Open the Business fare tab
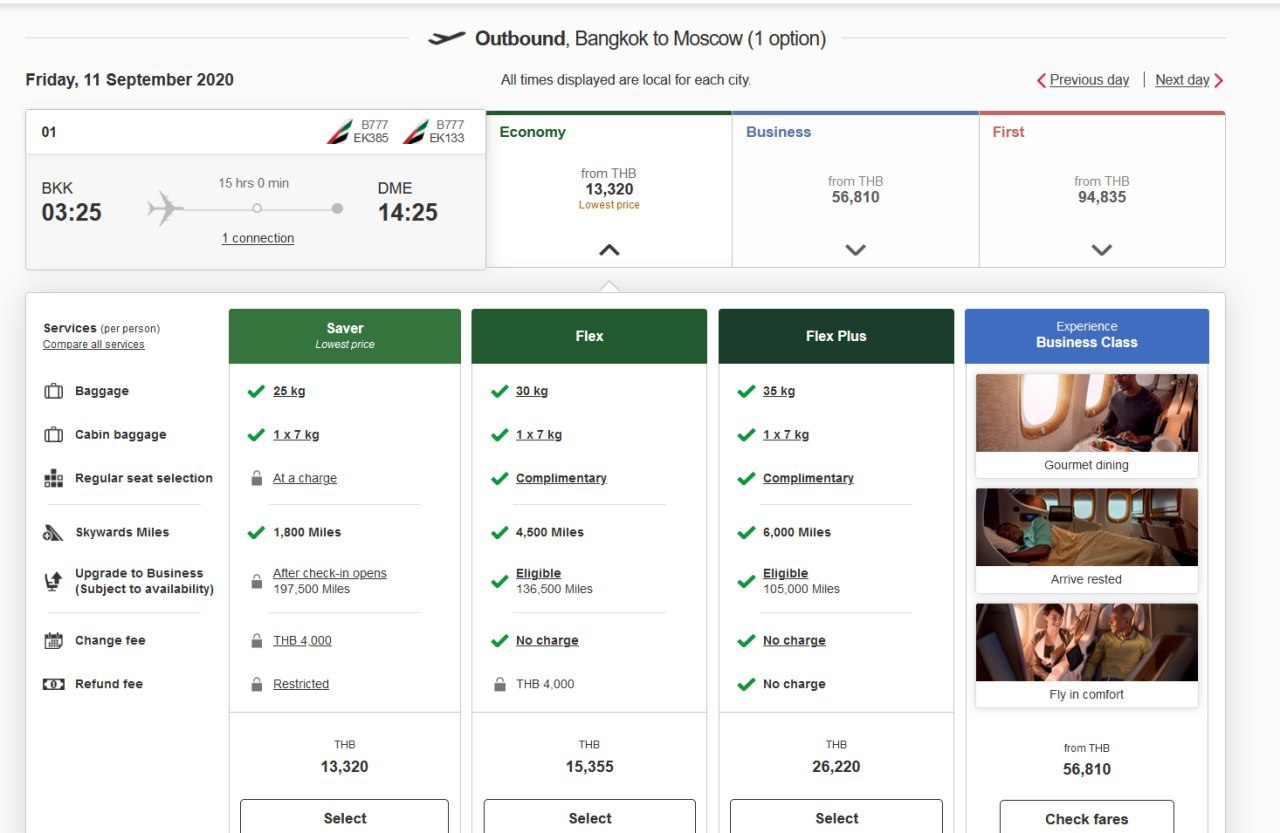The height and width of the screenshot is (833, 1280). 856,189
